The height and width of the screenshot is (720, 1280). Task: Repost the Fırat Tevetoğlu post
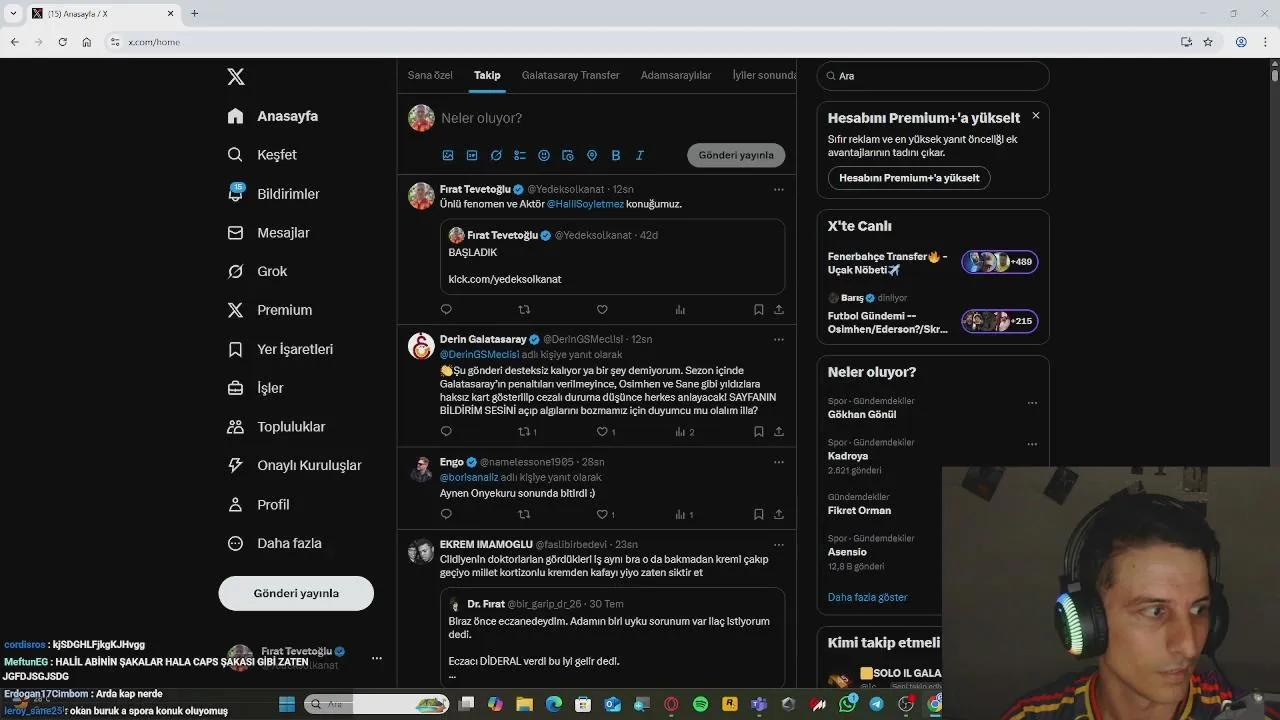(524, 310)
